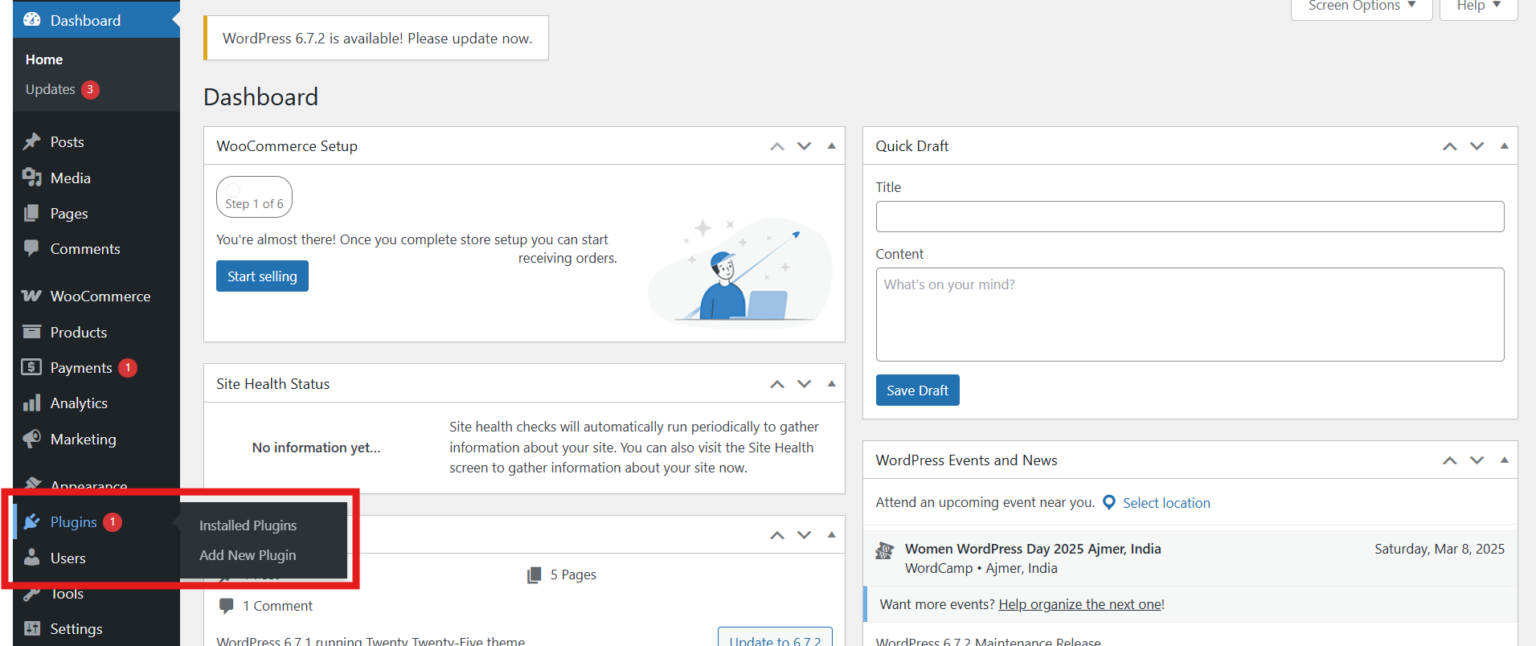Screen dimensions: 1536x646
Task: Select Add New Plugin menu item
Action: [x=247, y=555]
